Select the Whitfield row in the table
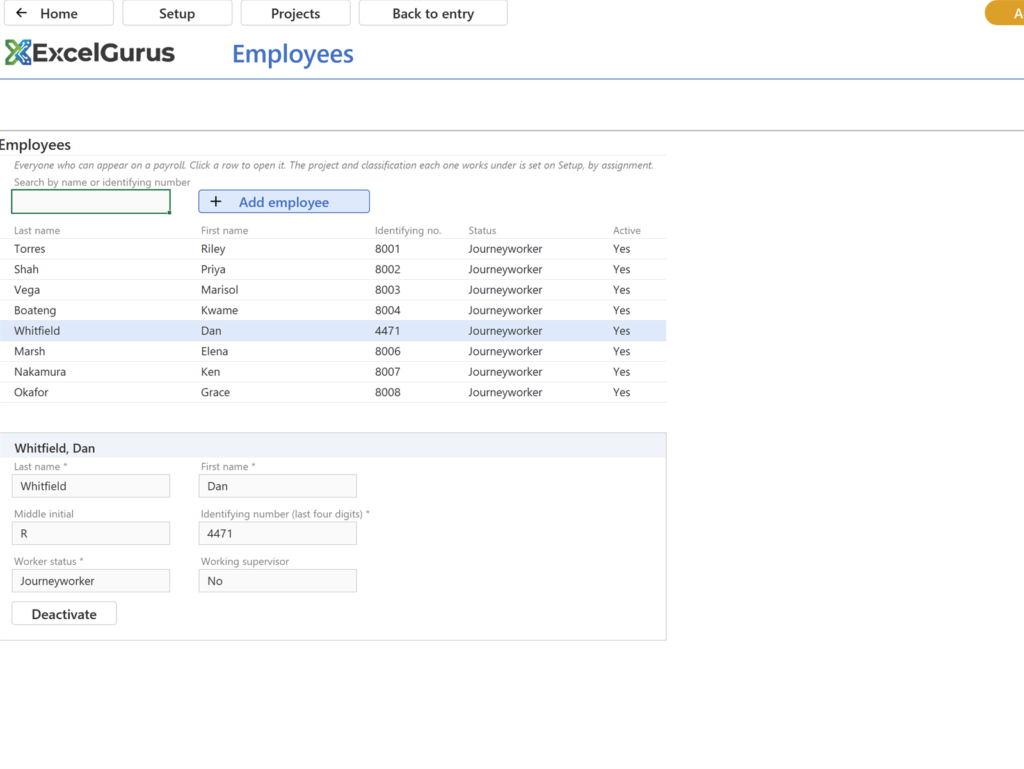The image size is (1024, 769). point(333,330)
